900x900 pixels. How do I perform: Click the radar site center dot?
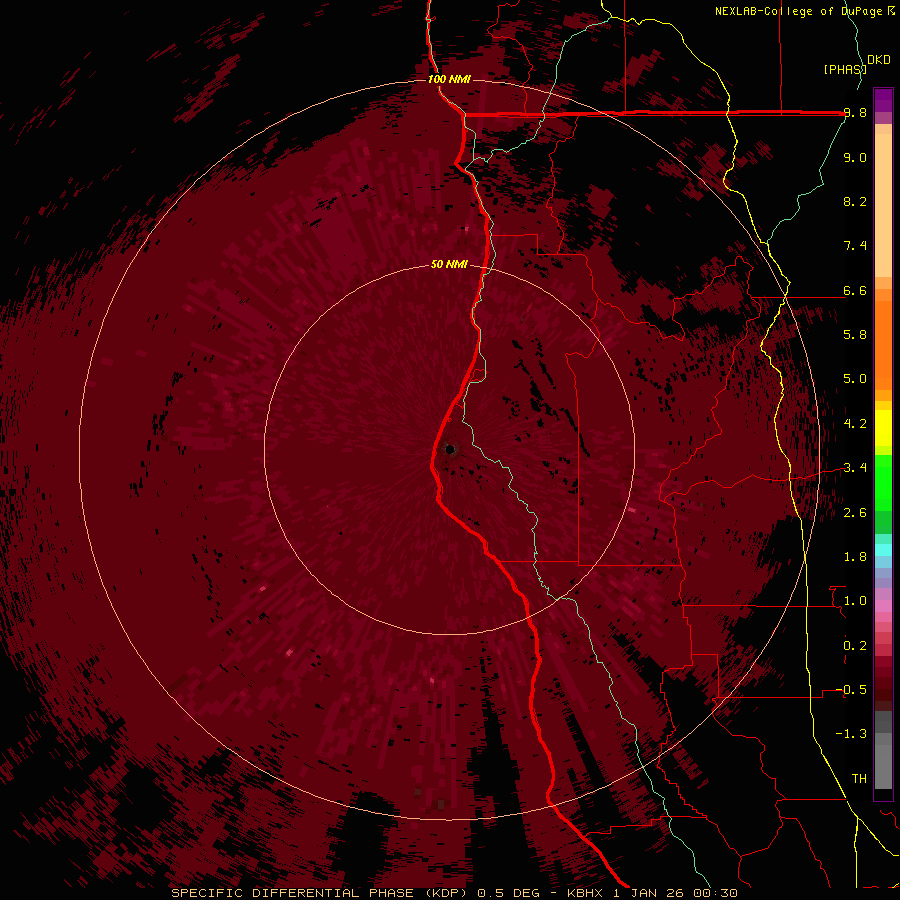(x=450, y=449)
